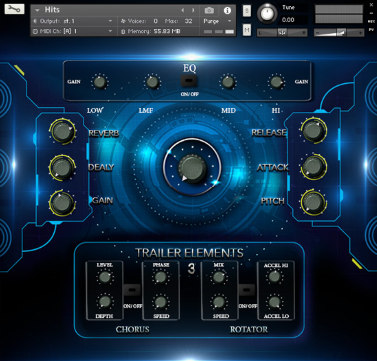Toggle the EQ ON/OFF switch

(189, 81)
